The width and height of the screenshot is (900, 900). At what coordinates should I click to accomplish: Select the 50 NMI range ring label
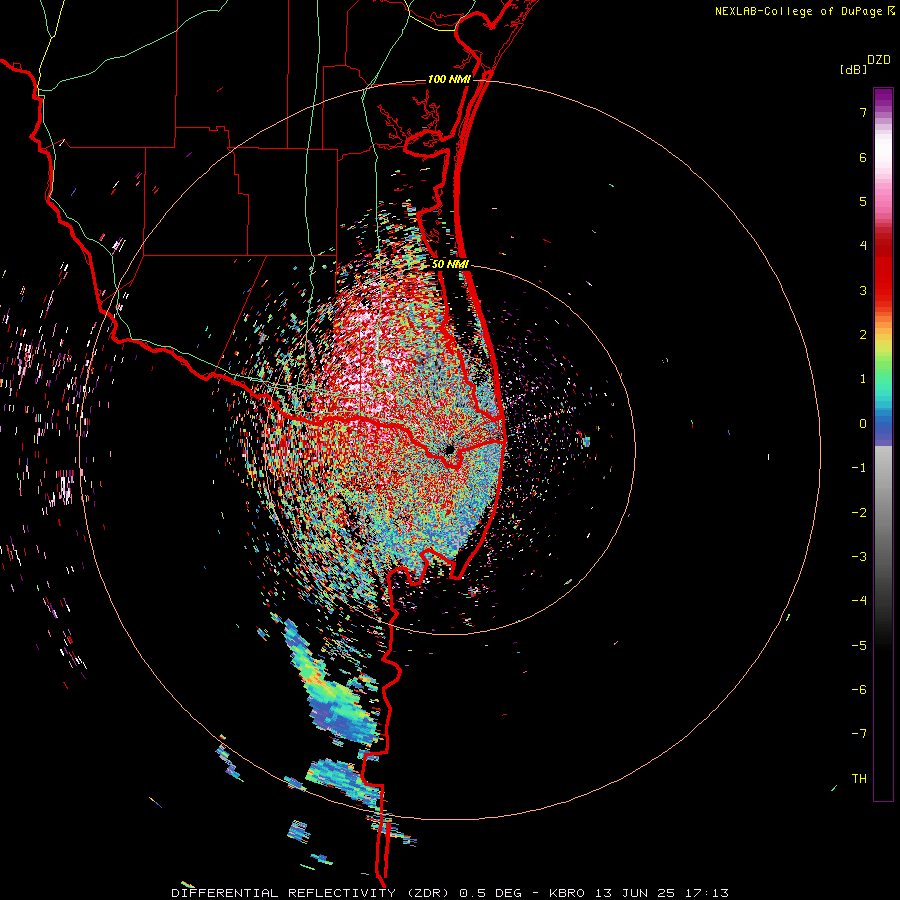pyautogui.click(x=450, y=265)
